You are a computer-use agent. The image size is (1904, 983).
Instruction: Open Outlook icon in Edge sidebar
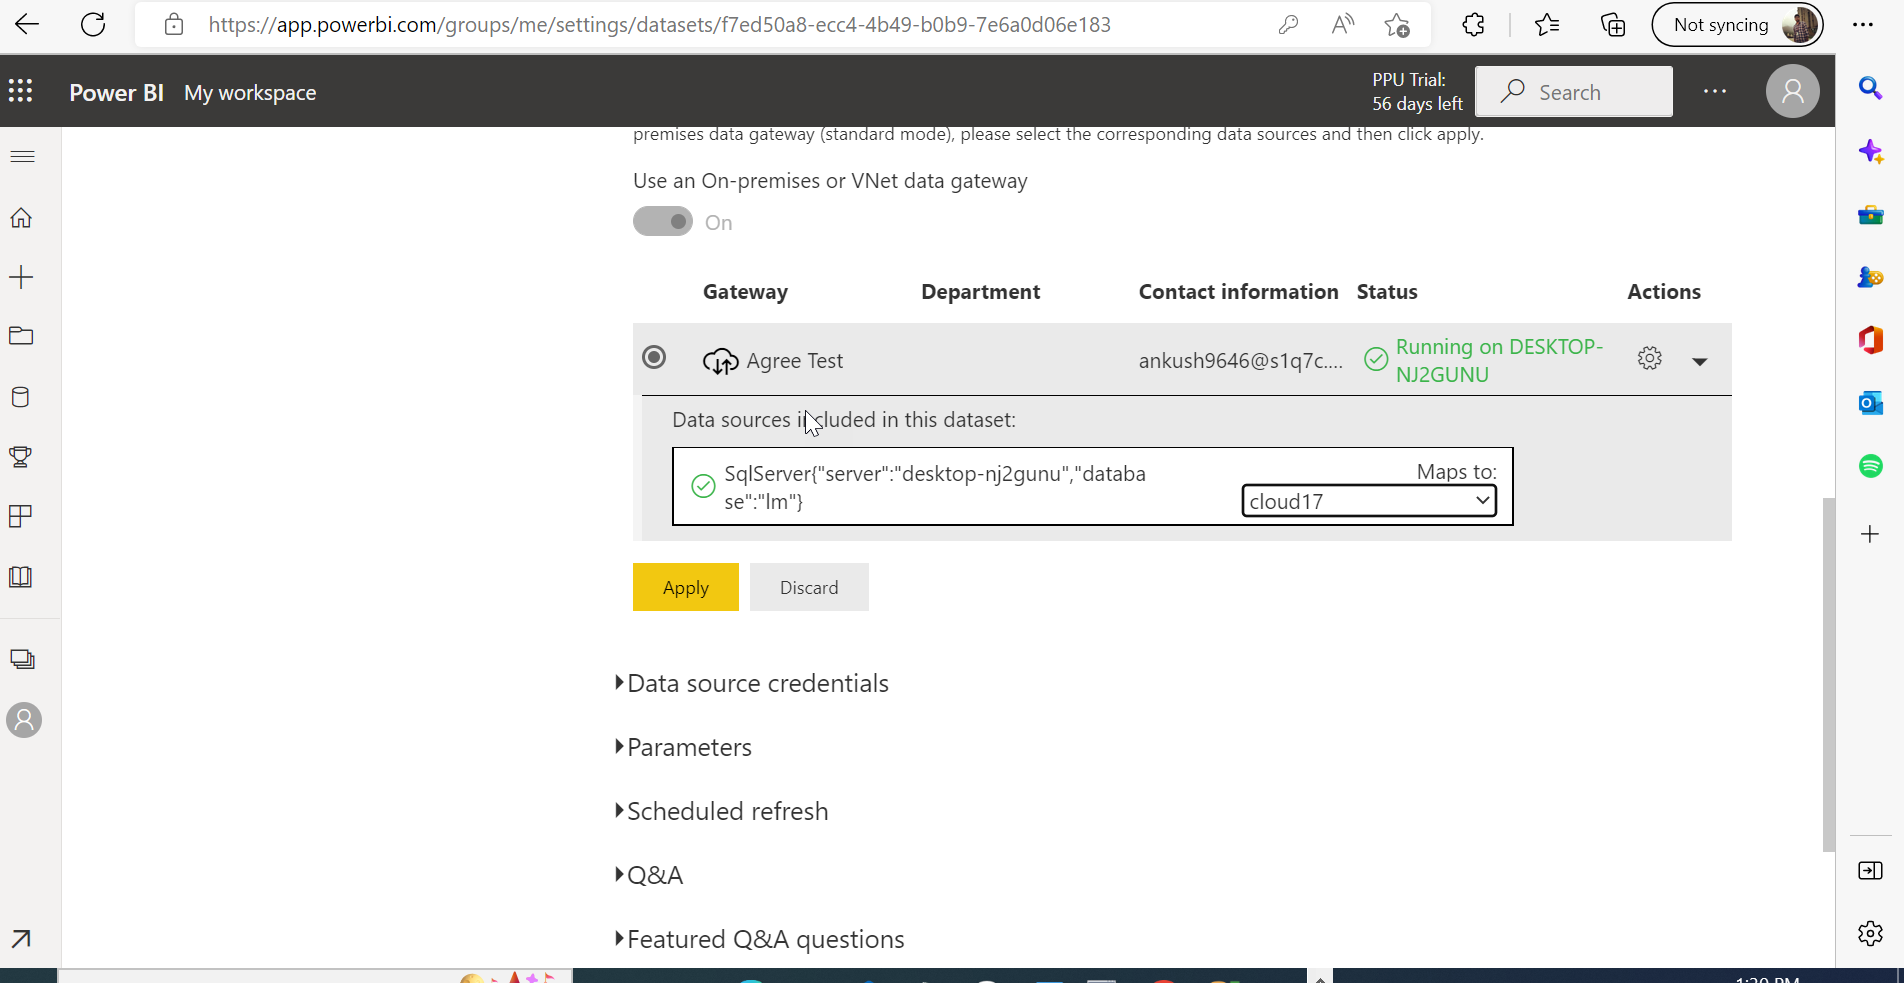[x=1871, y=403]
